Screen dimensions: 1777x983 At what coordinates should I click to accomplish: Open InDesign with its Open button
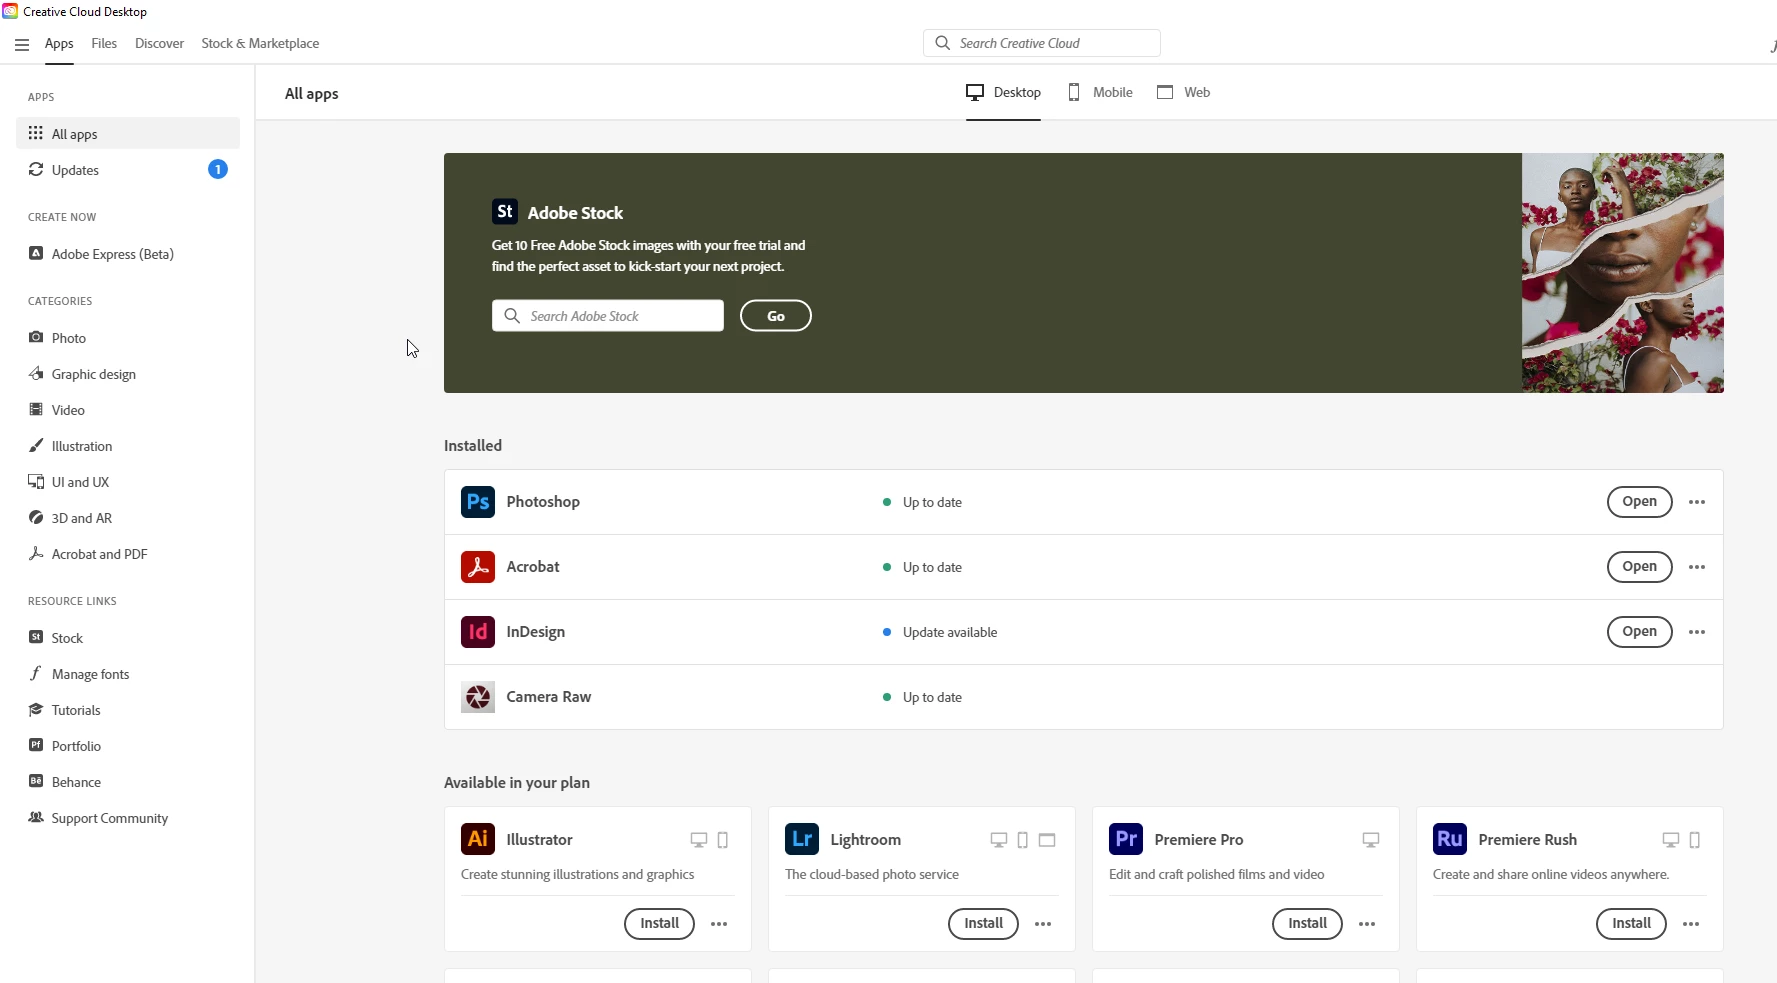(1639, 632)
